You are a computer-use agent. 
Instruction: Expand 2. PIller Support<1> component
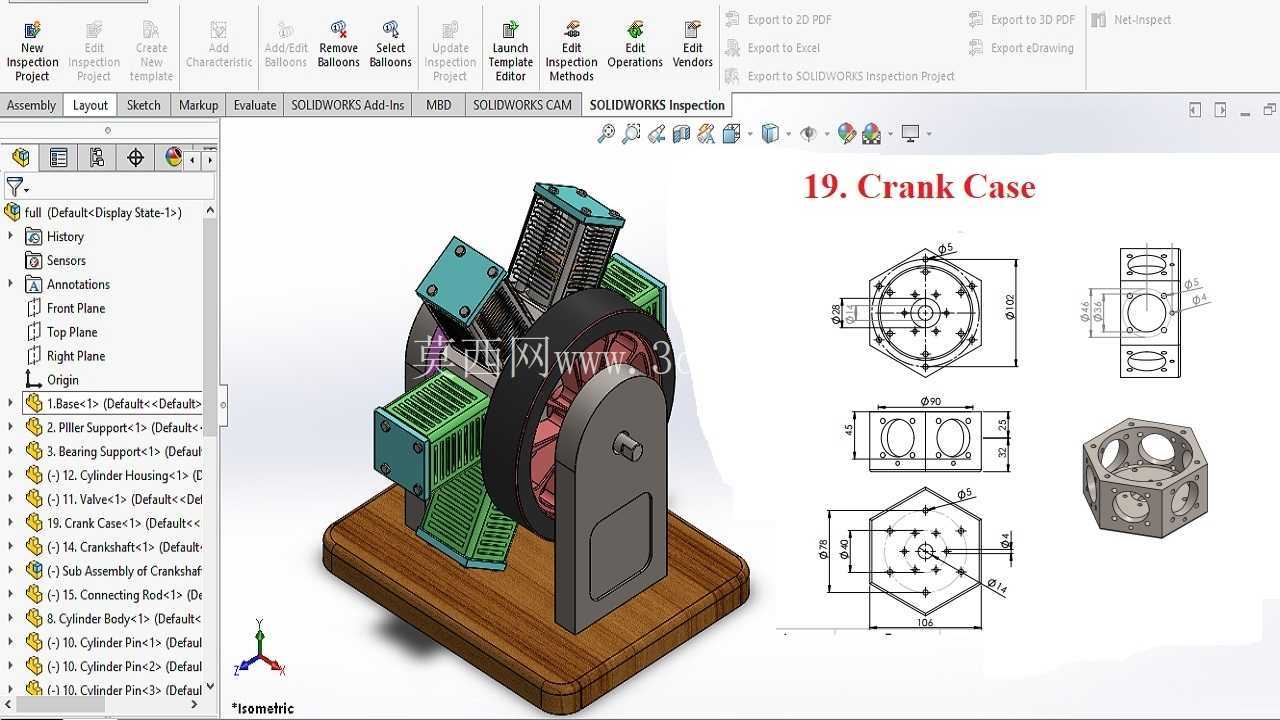pos(11,427)
